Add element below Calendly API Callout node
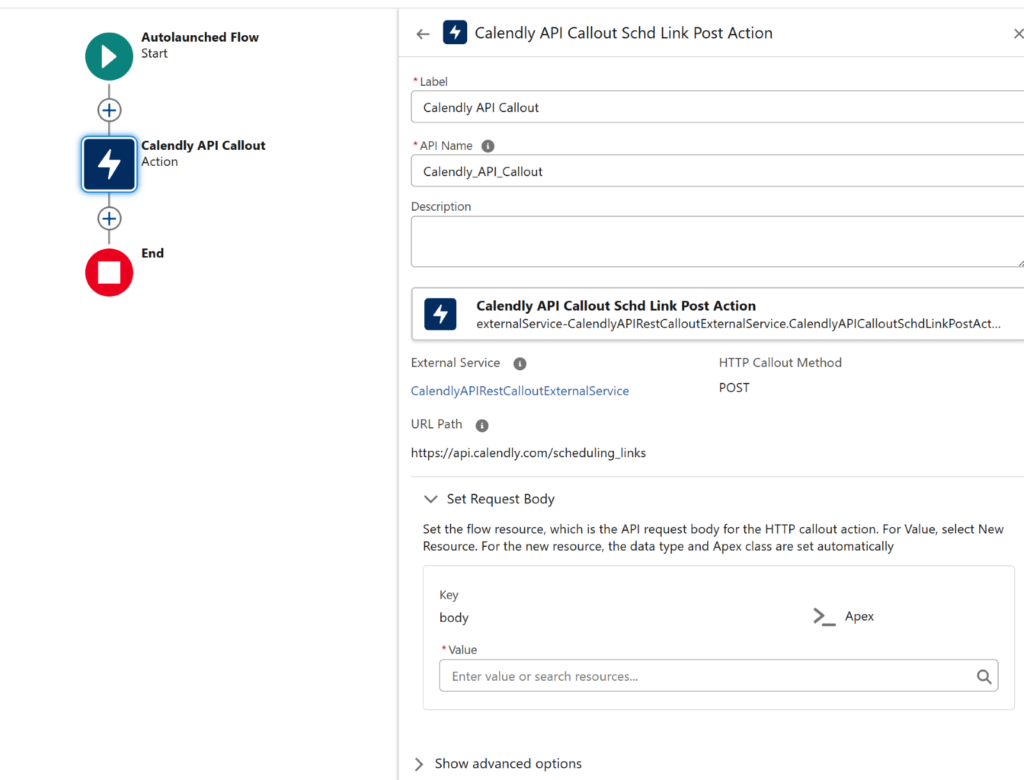Screen dimensions: 1024x780 (x=109, y=218)
